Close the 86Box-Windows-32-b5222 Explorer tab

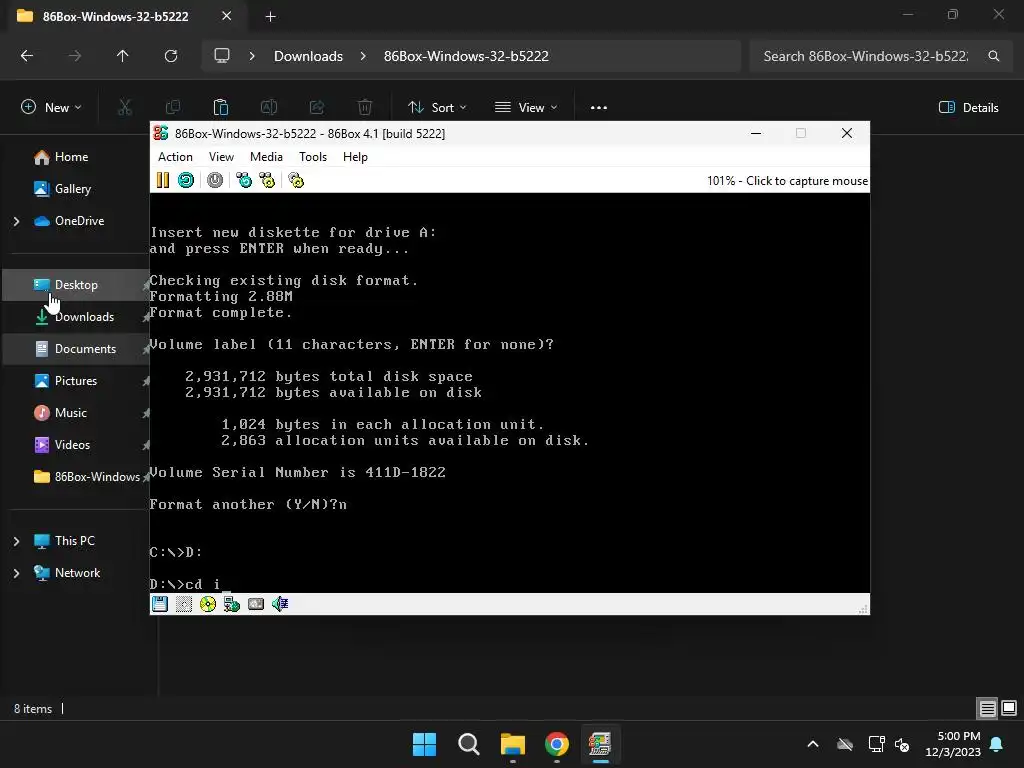pyautogui.click(x=227, y=16)
